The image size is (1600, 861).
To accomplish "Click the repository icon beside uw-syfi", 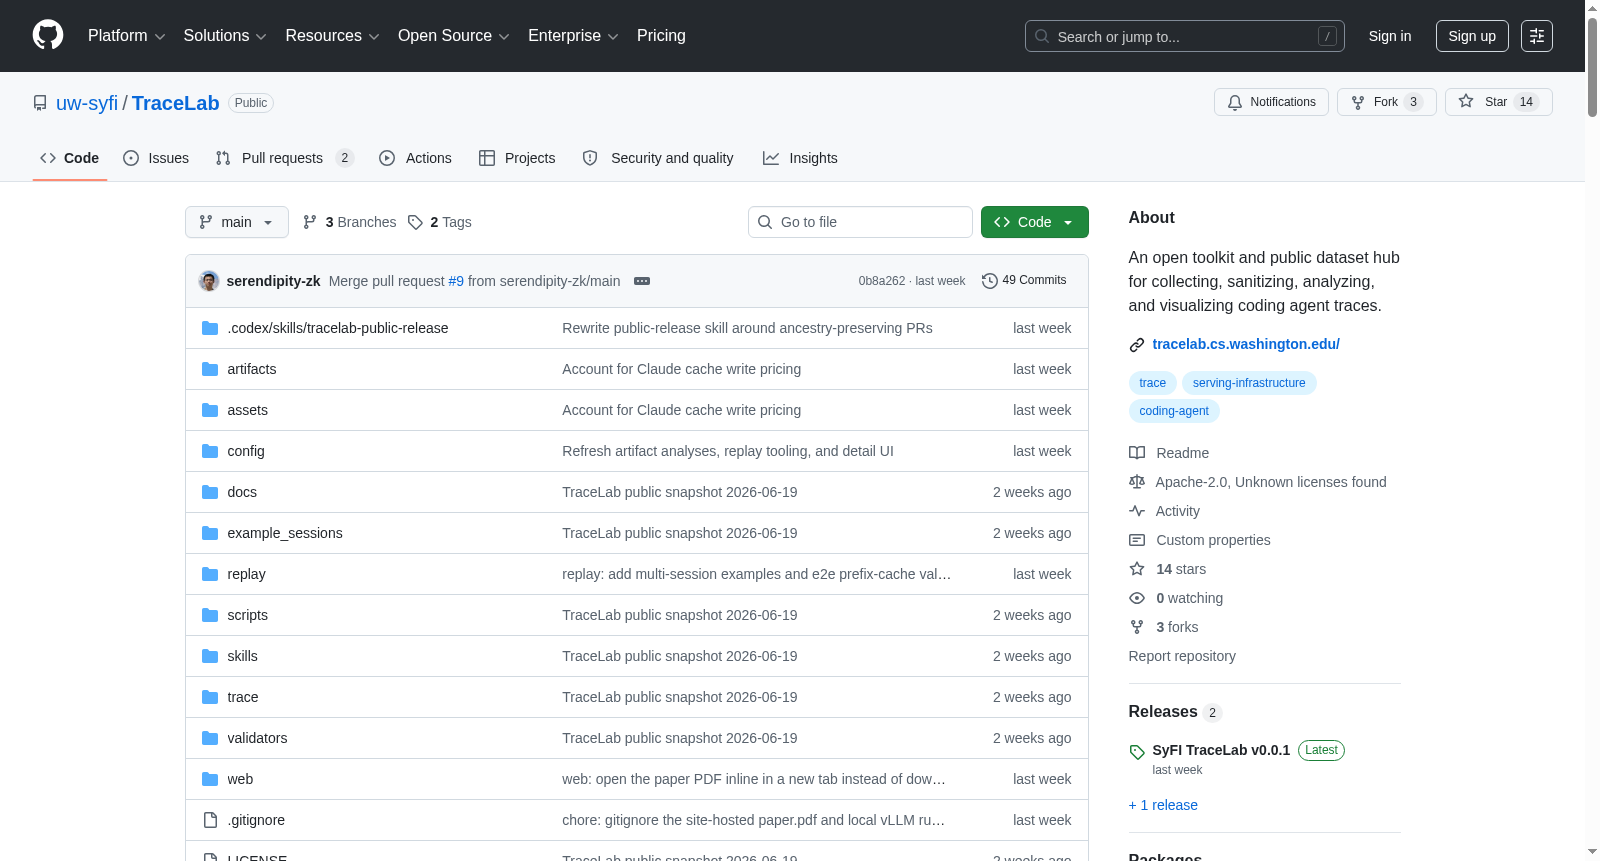I will click(40, 103).
